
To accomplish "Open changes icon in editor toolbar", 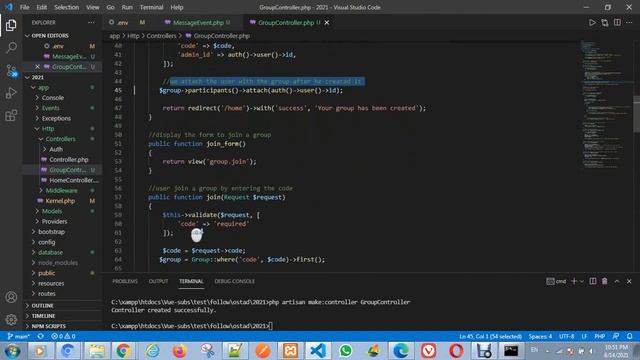I will [604, 23].
